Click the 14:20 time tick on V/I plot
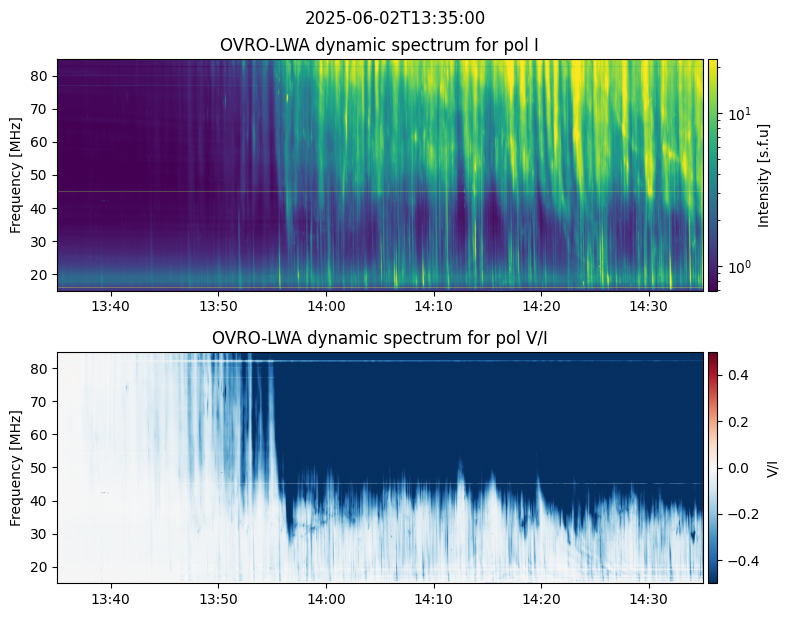Viewport: 790px width, 617px height. coord(541,597)
